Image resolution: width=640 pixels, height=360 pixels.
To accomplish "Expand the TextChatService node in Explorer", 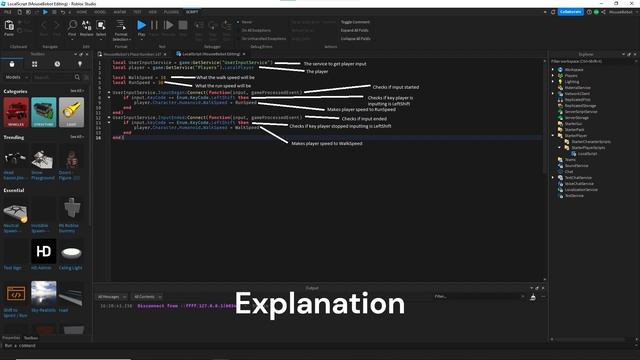I will coord(553,178).
